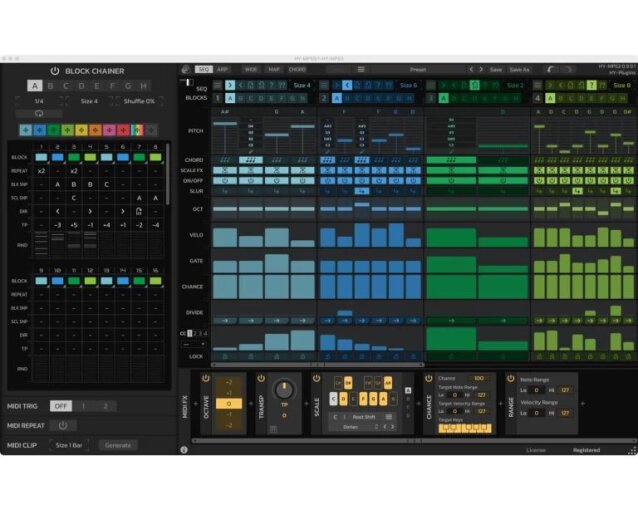
Task: Go to the previous preset arrow
Action: [471, 69]
